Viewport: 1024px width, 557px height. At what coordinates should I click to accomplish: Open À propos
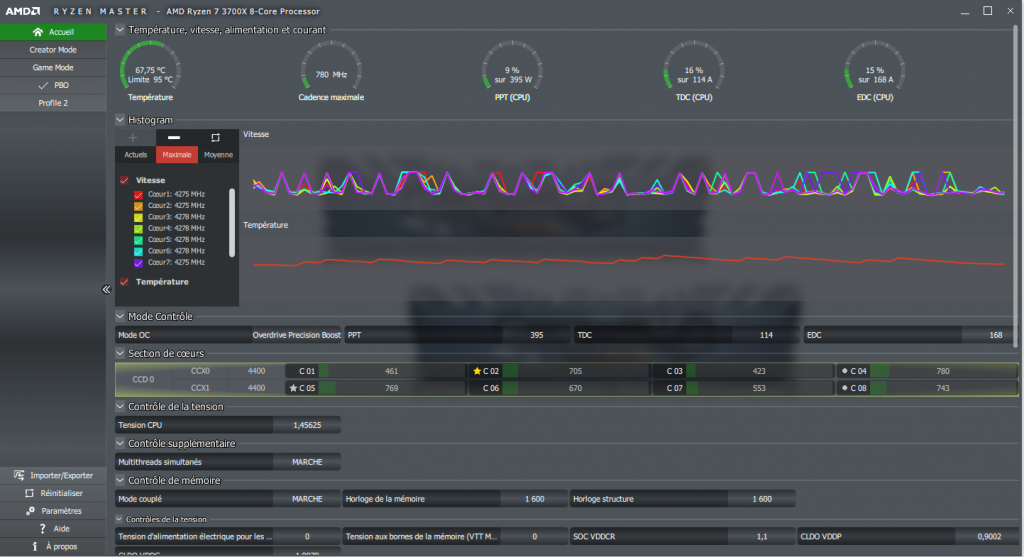53,546
